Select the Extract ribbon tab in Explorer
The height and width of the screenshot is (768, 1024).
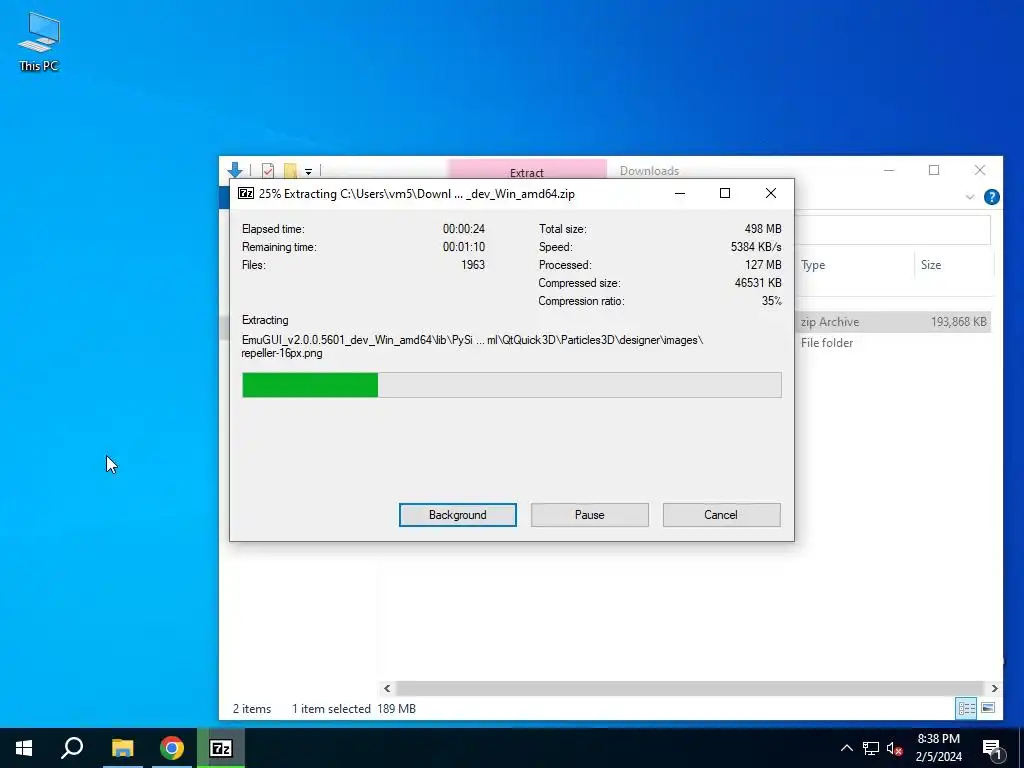point(526,171)
